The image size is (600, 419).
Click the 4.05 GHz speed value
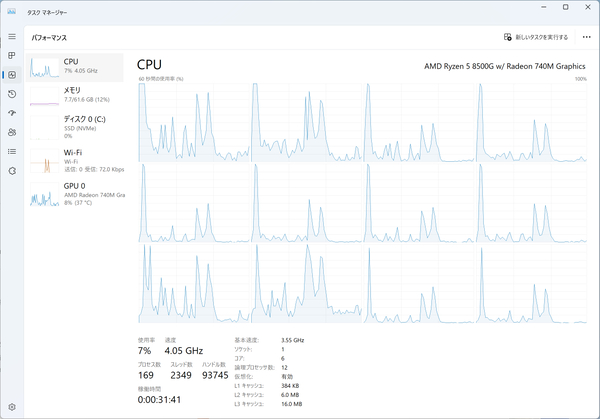[x=184, y=351]
